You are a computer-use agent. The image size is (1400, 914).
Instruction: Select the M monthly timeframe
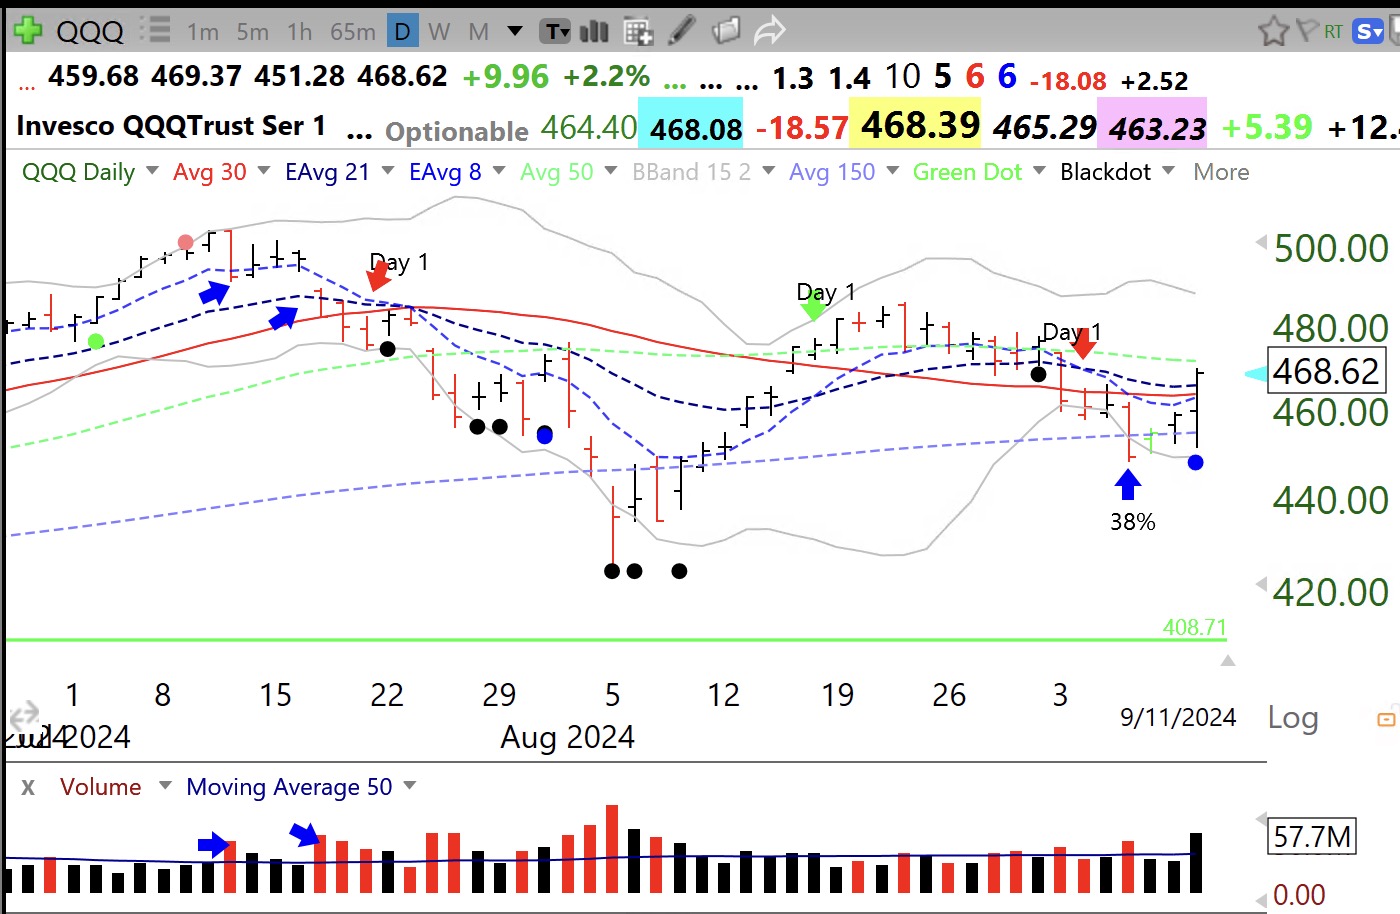pyautogui.click(x=479, y=32)
